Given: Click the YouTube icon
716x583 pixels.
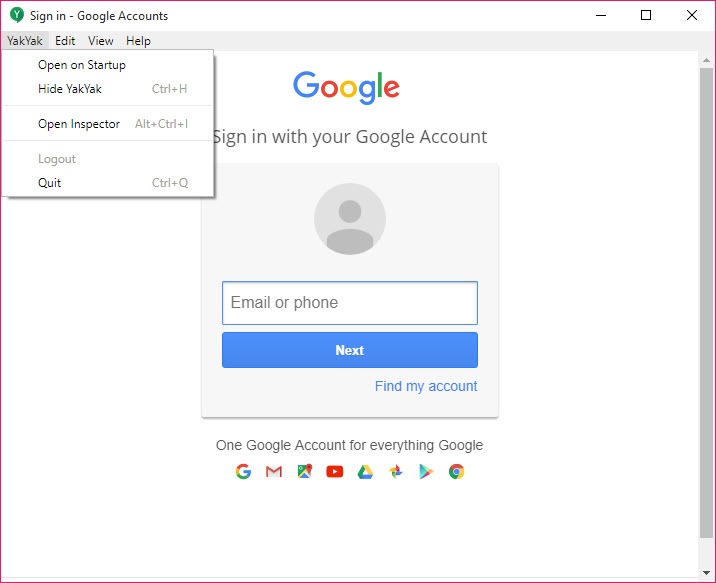Looking at the screenshot, I should tap(335, 471).
